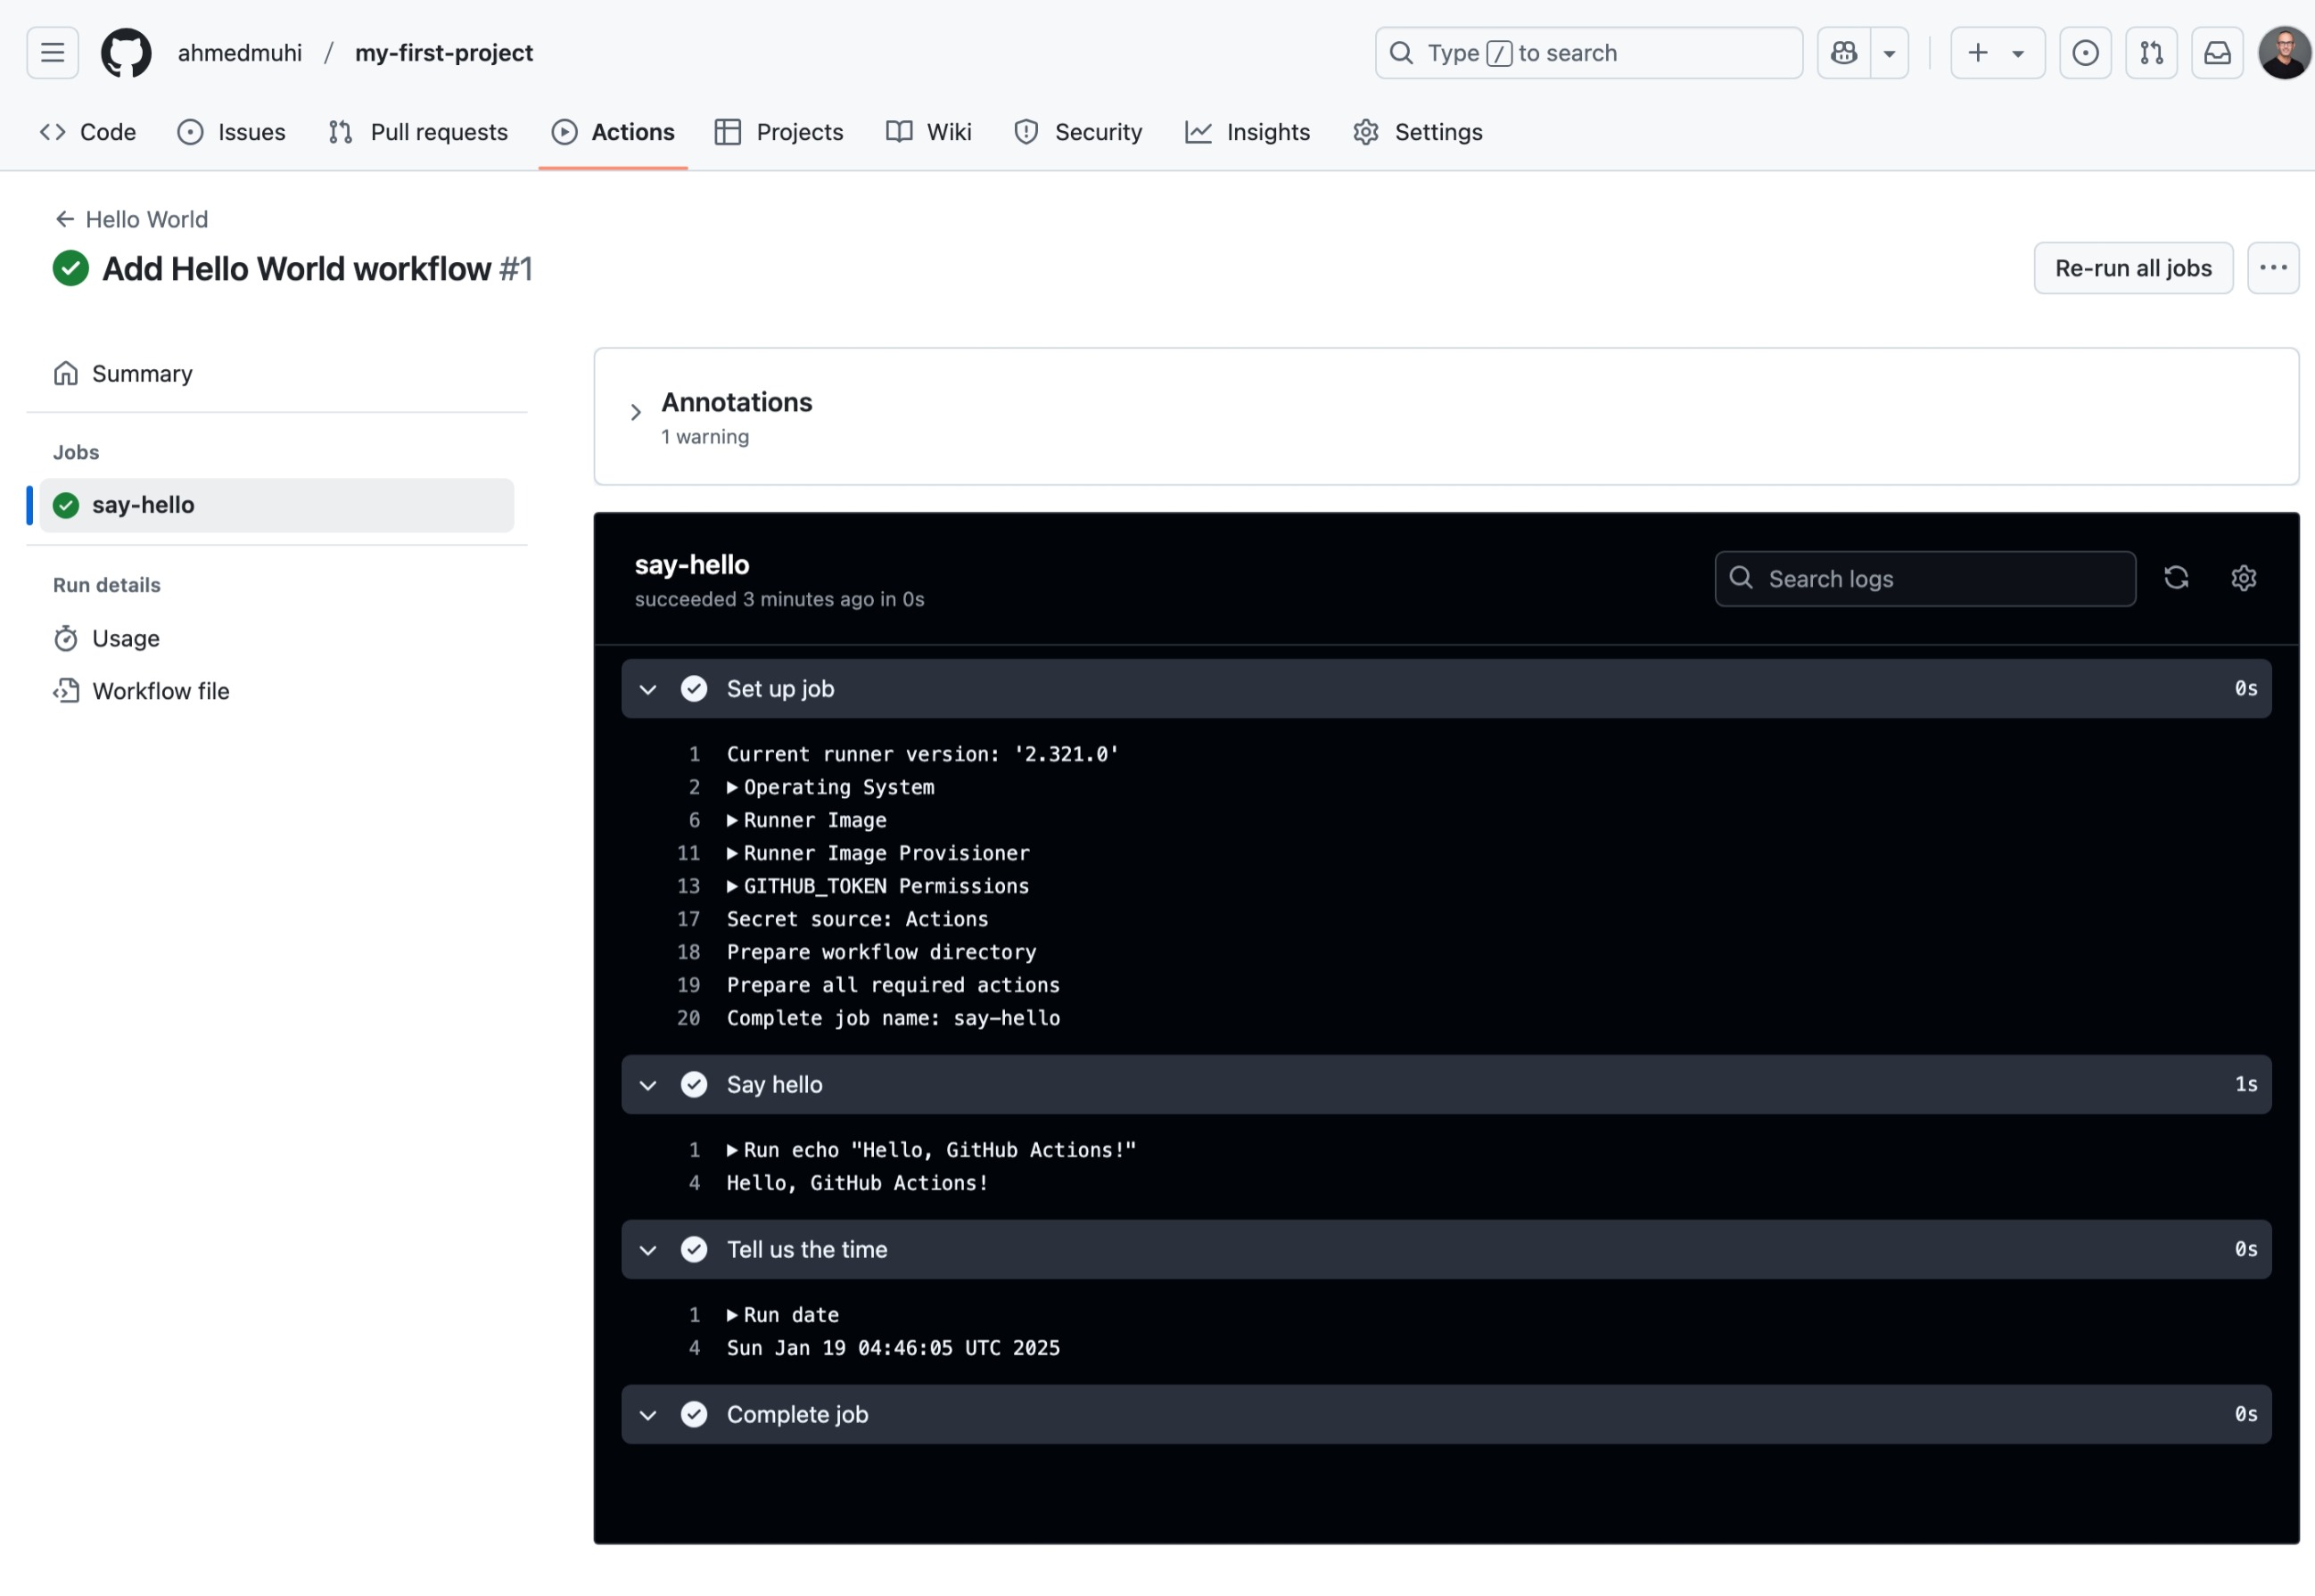2315x1596 pixels.
Task: Open the run Summary page
Action: 277,373
